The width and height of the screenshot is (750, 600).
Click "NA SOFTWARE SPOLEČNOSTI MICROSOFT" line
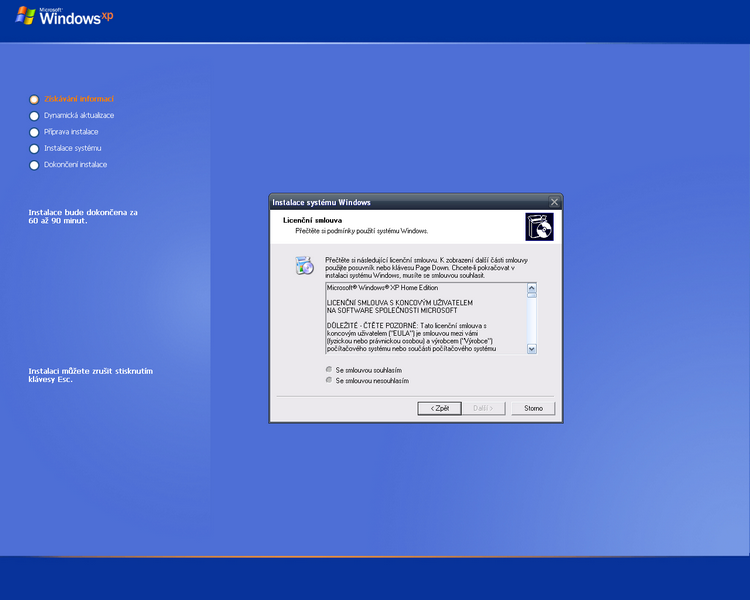(392, 311)
